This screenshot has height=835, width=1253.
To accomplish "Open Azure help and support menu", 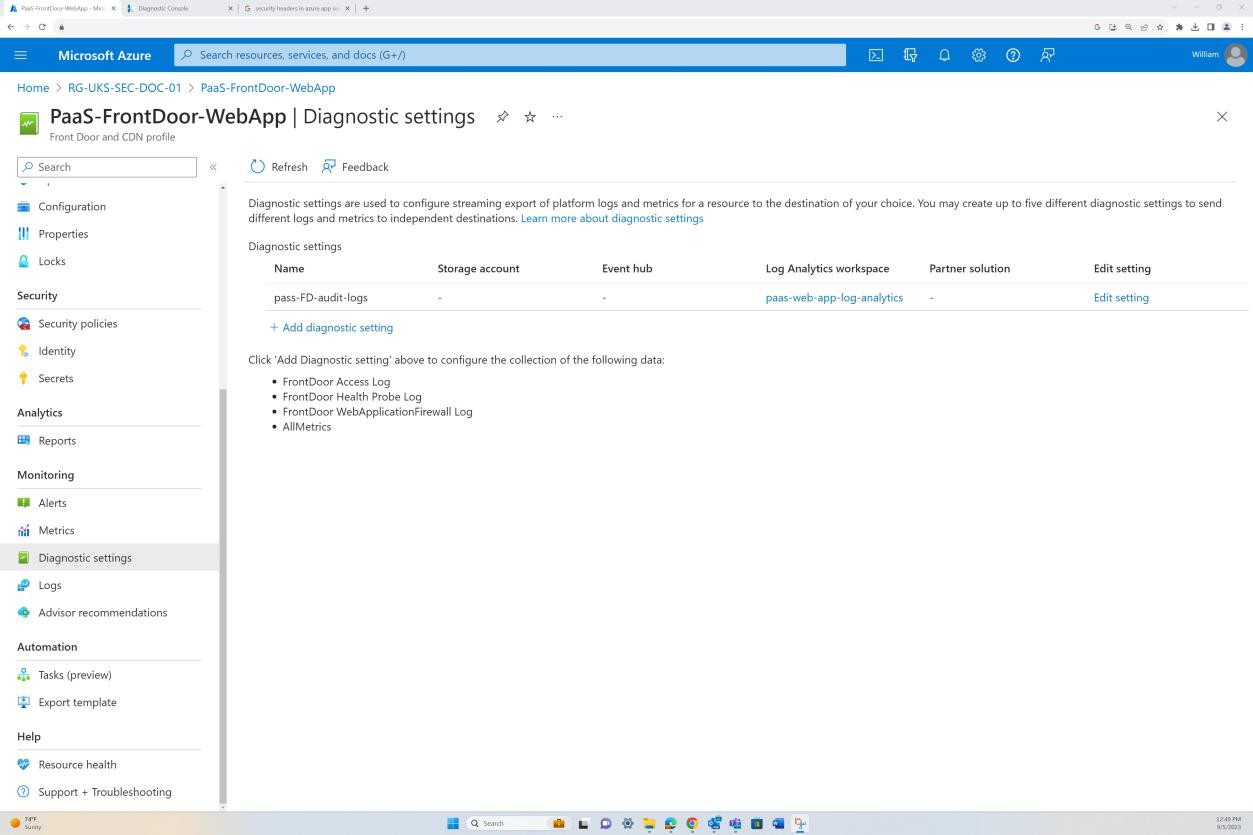I will click(x=1012, y=55).
